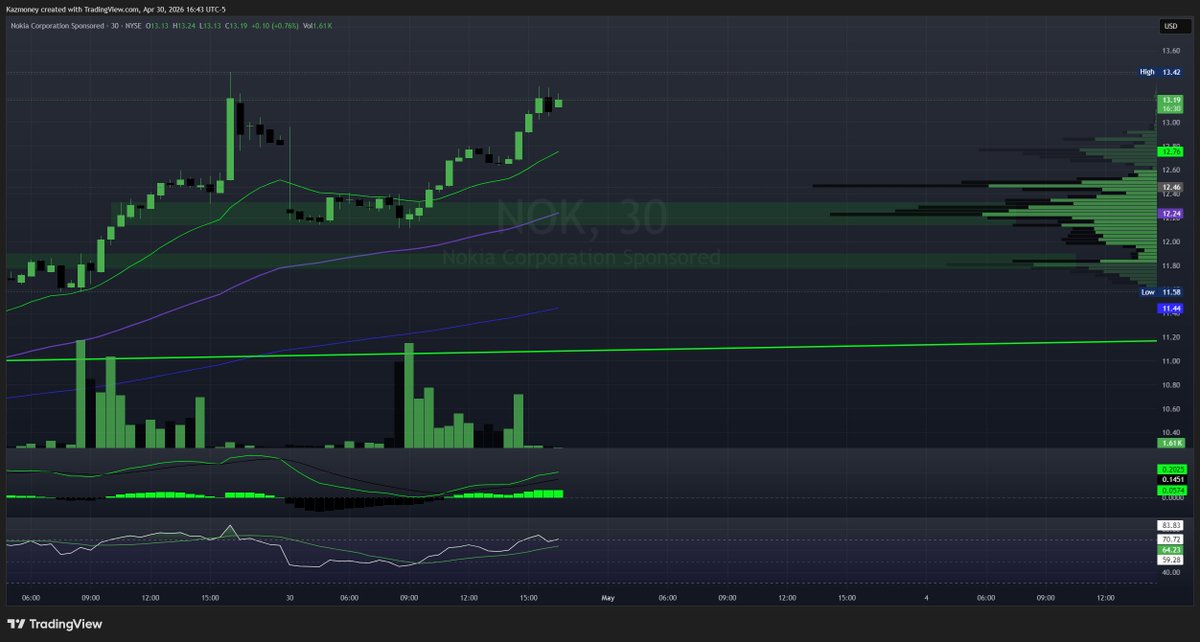
Task: Click the 64.23 RSI average label
Action: pos(1171,550)
